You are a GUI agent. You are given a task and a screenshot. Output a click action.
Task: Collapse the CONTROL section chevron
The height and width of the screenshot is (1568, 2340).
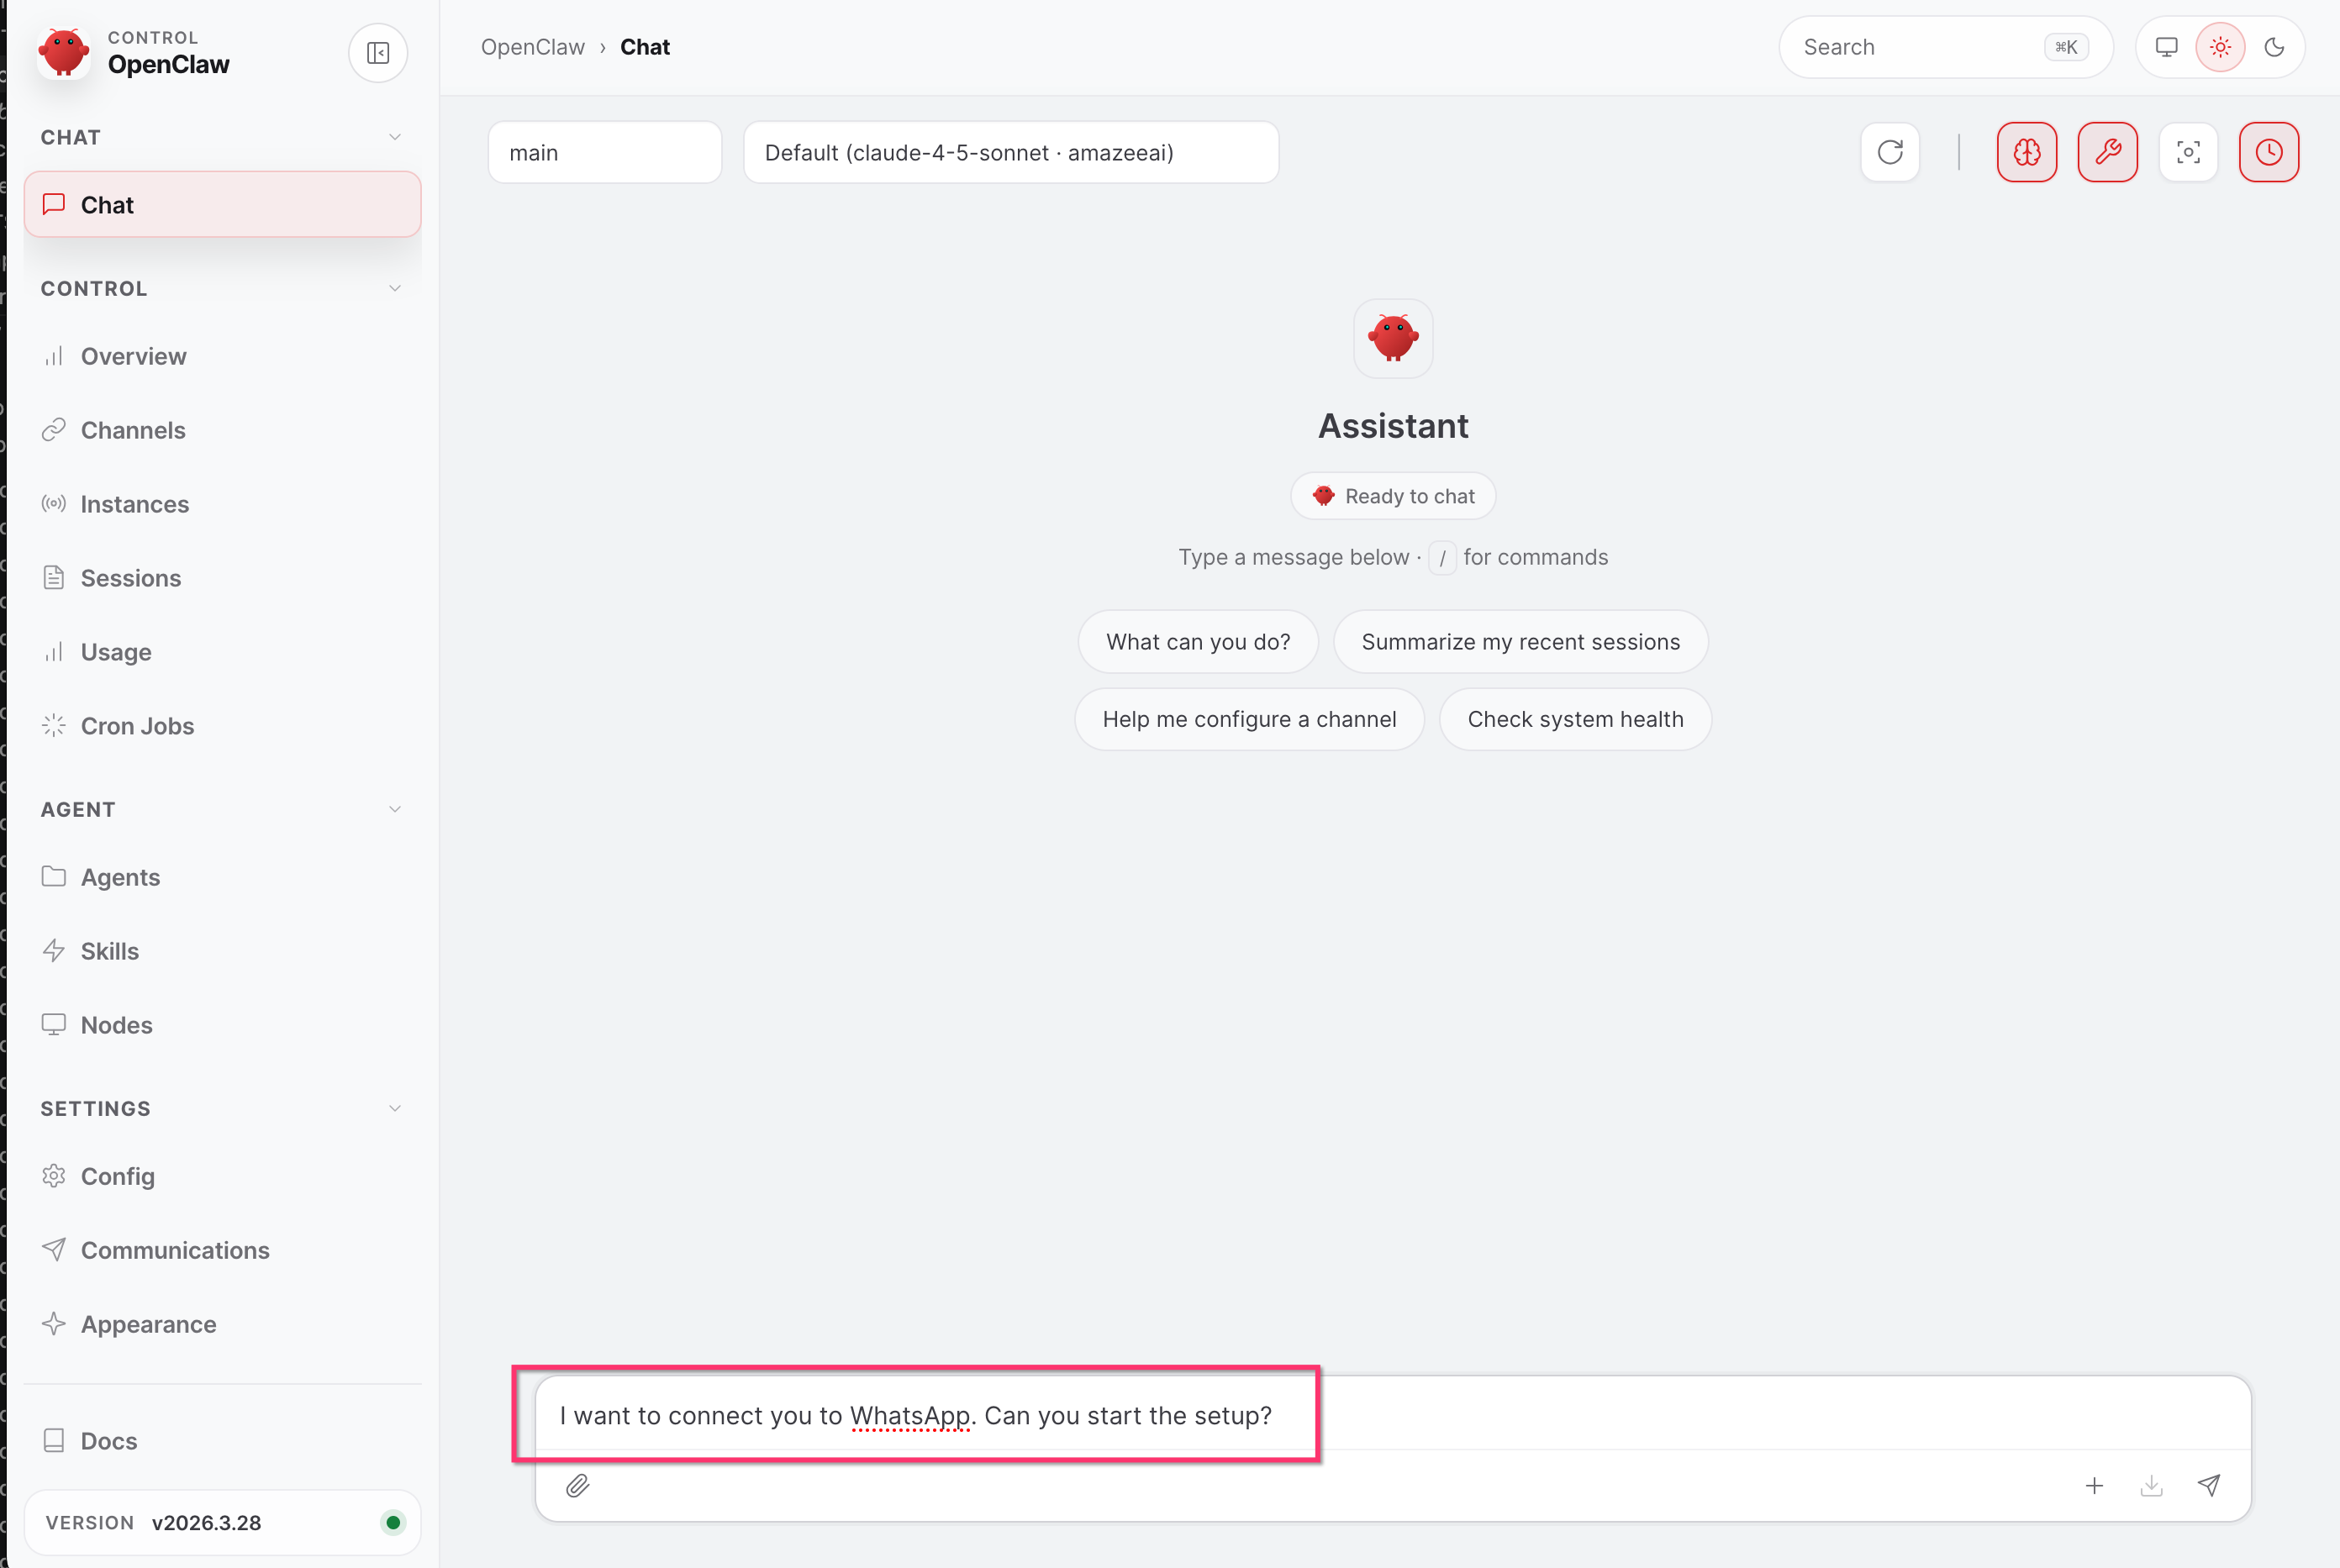[395, 289]
